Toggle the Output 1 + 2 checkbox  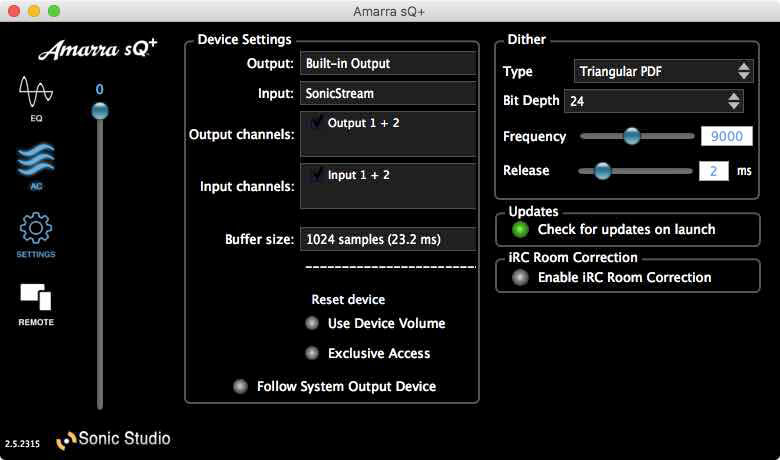point(315,122)
